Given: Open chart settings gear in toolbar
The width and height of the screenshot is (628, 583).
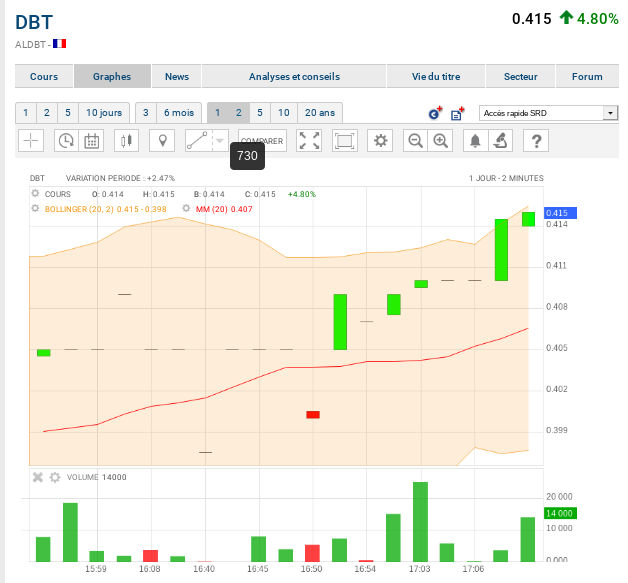Looking at the screenshot, I should click(380, 141).
